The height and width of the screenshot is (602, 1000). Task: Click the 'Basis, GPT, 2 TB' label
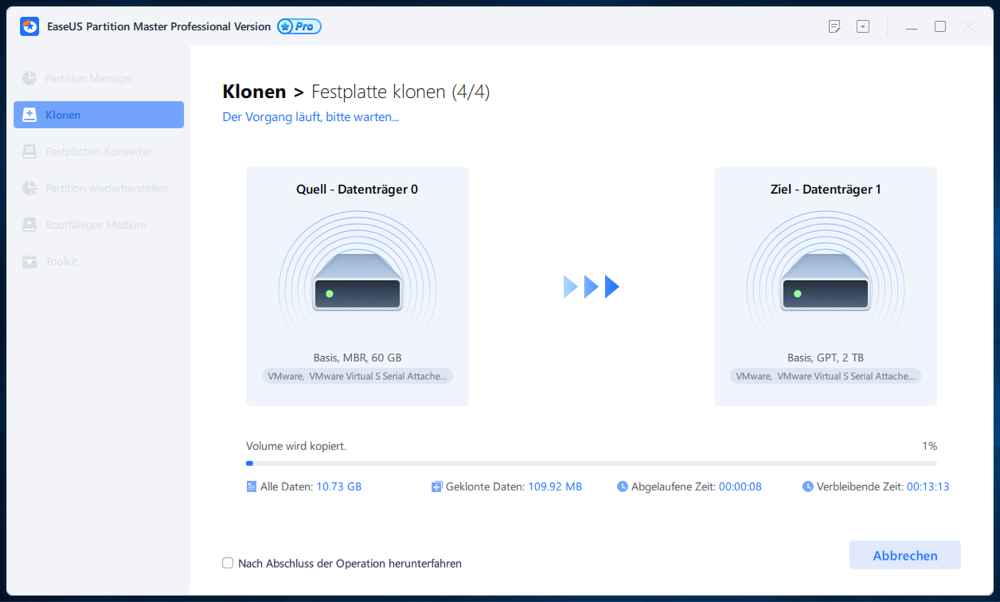tap(825, 358)
